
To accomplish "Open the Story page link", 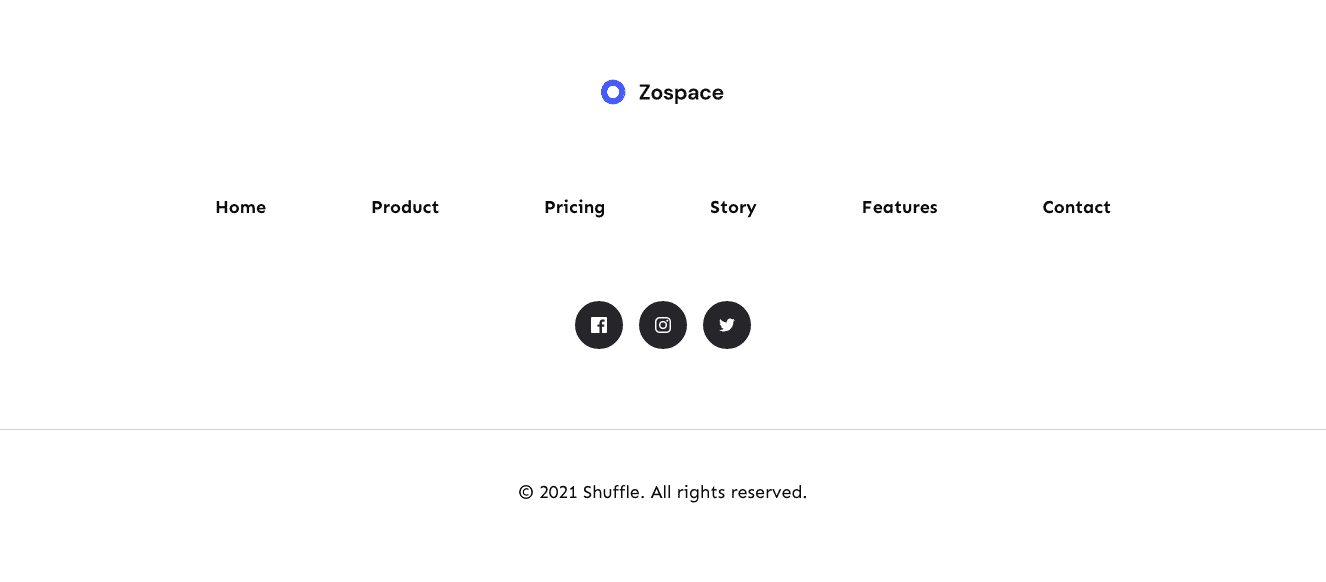I will tap(733, 207).
